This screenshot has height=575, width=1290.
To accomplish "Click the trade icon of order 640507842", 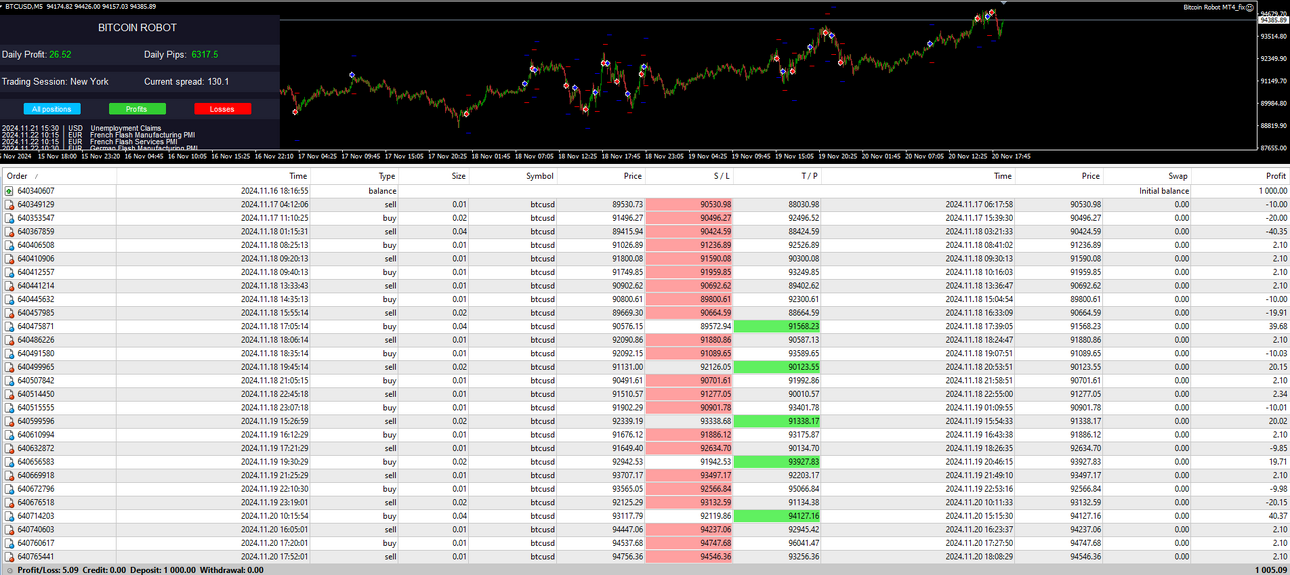I will pyautogui.click(x=9, y=380).
